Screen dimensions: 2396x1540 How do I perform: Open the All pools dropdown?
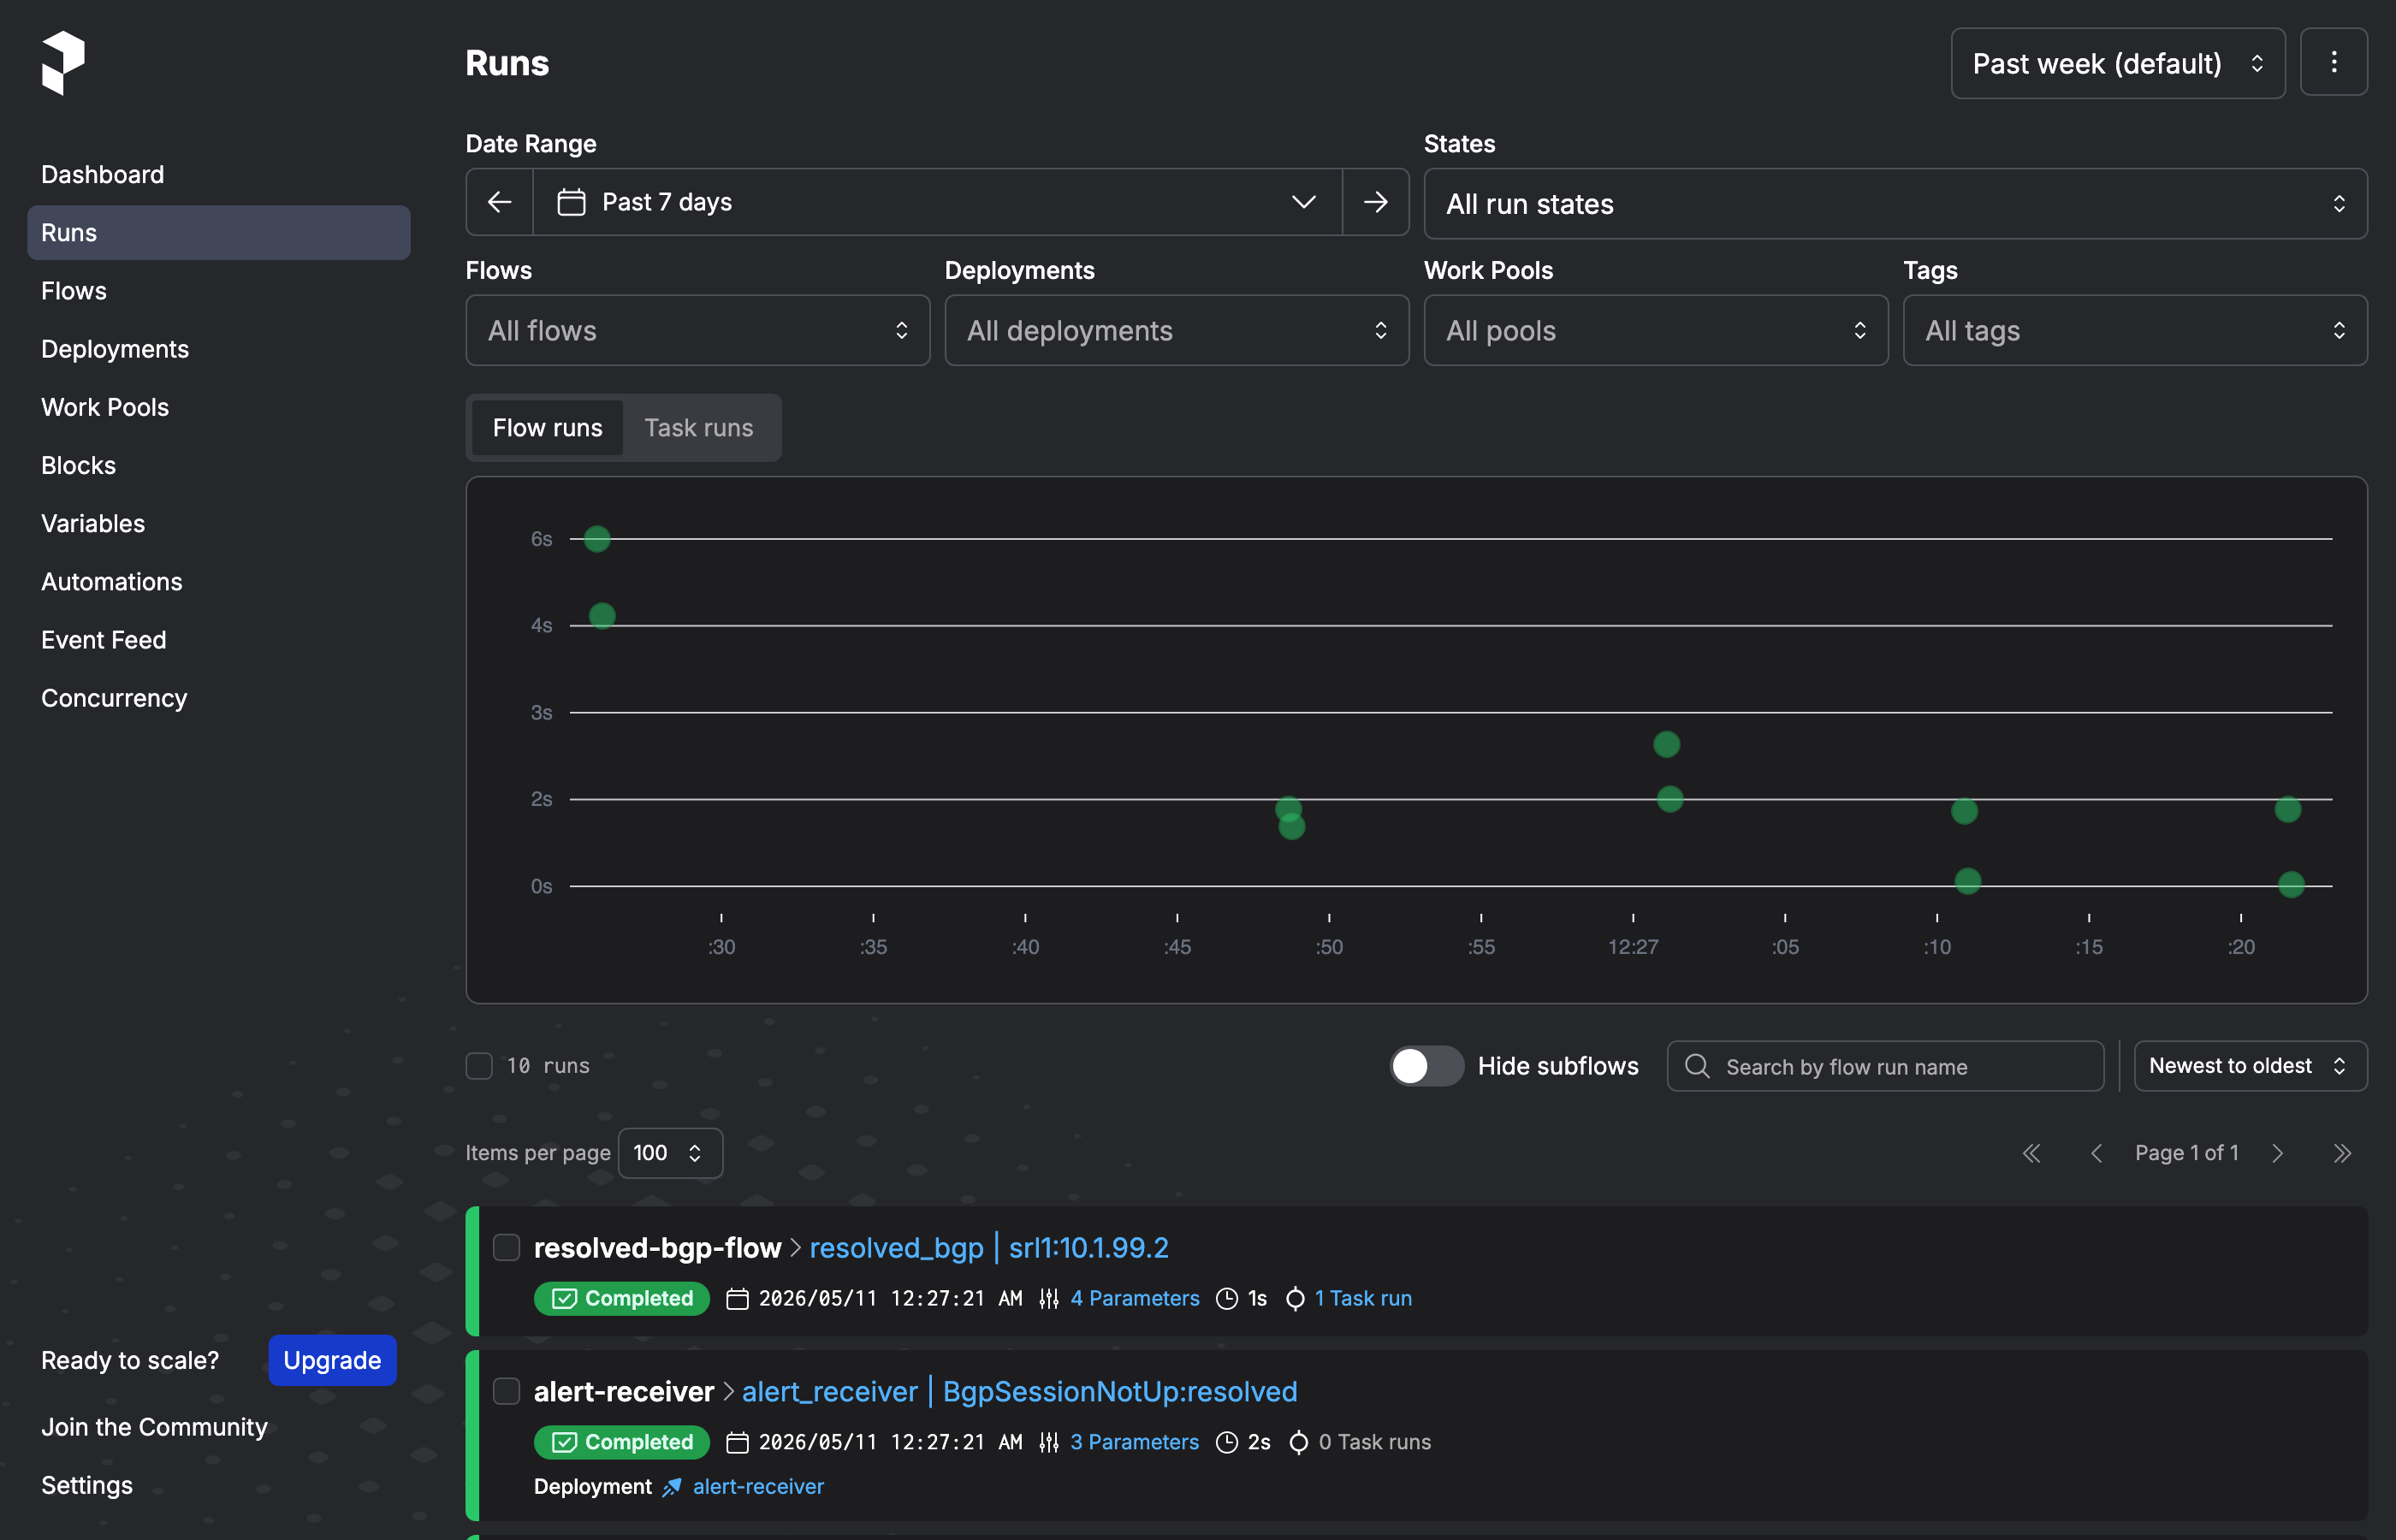(x=1655, y=330)
